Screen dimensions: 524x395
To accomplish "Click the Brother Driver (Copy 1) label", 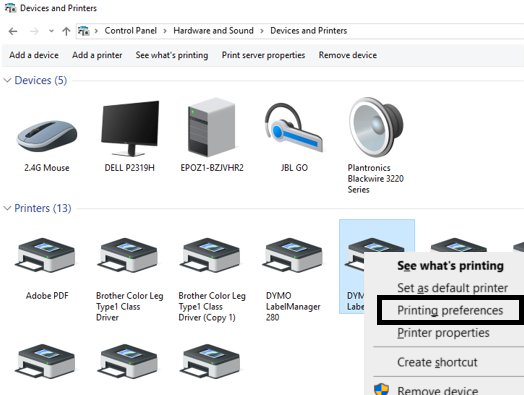I will click(x=212, y=306).
